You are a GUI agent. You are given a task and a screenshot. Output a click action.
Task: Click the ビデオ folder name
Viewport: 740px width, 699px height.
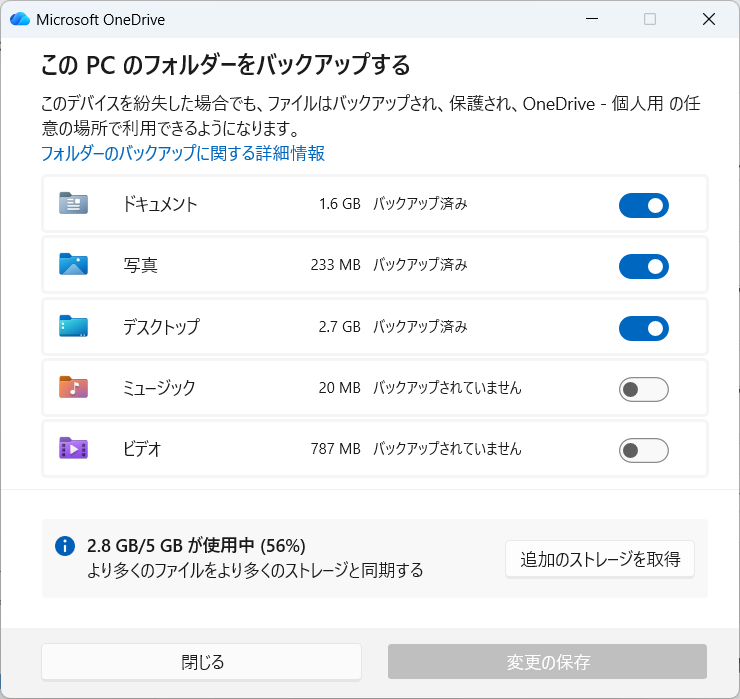(142, 449)
